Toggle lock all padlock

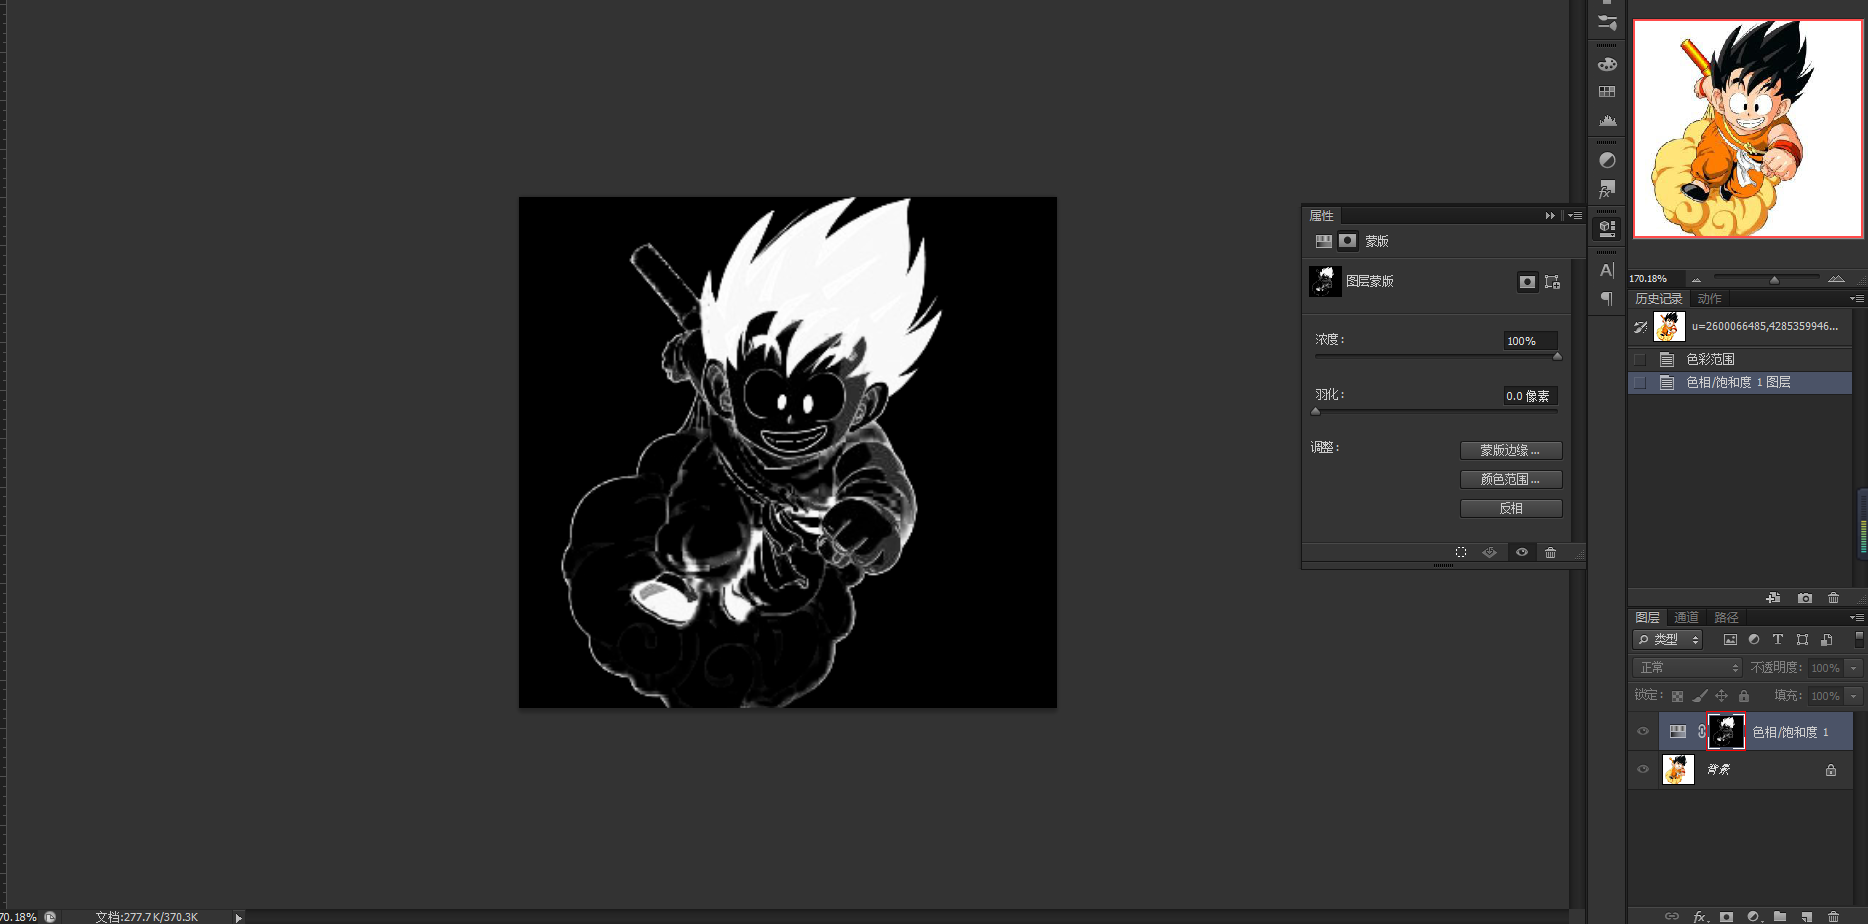click(x=1744, y=696)
